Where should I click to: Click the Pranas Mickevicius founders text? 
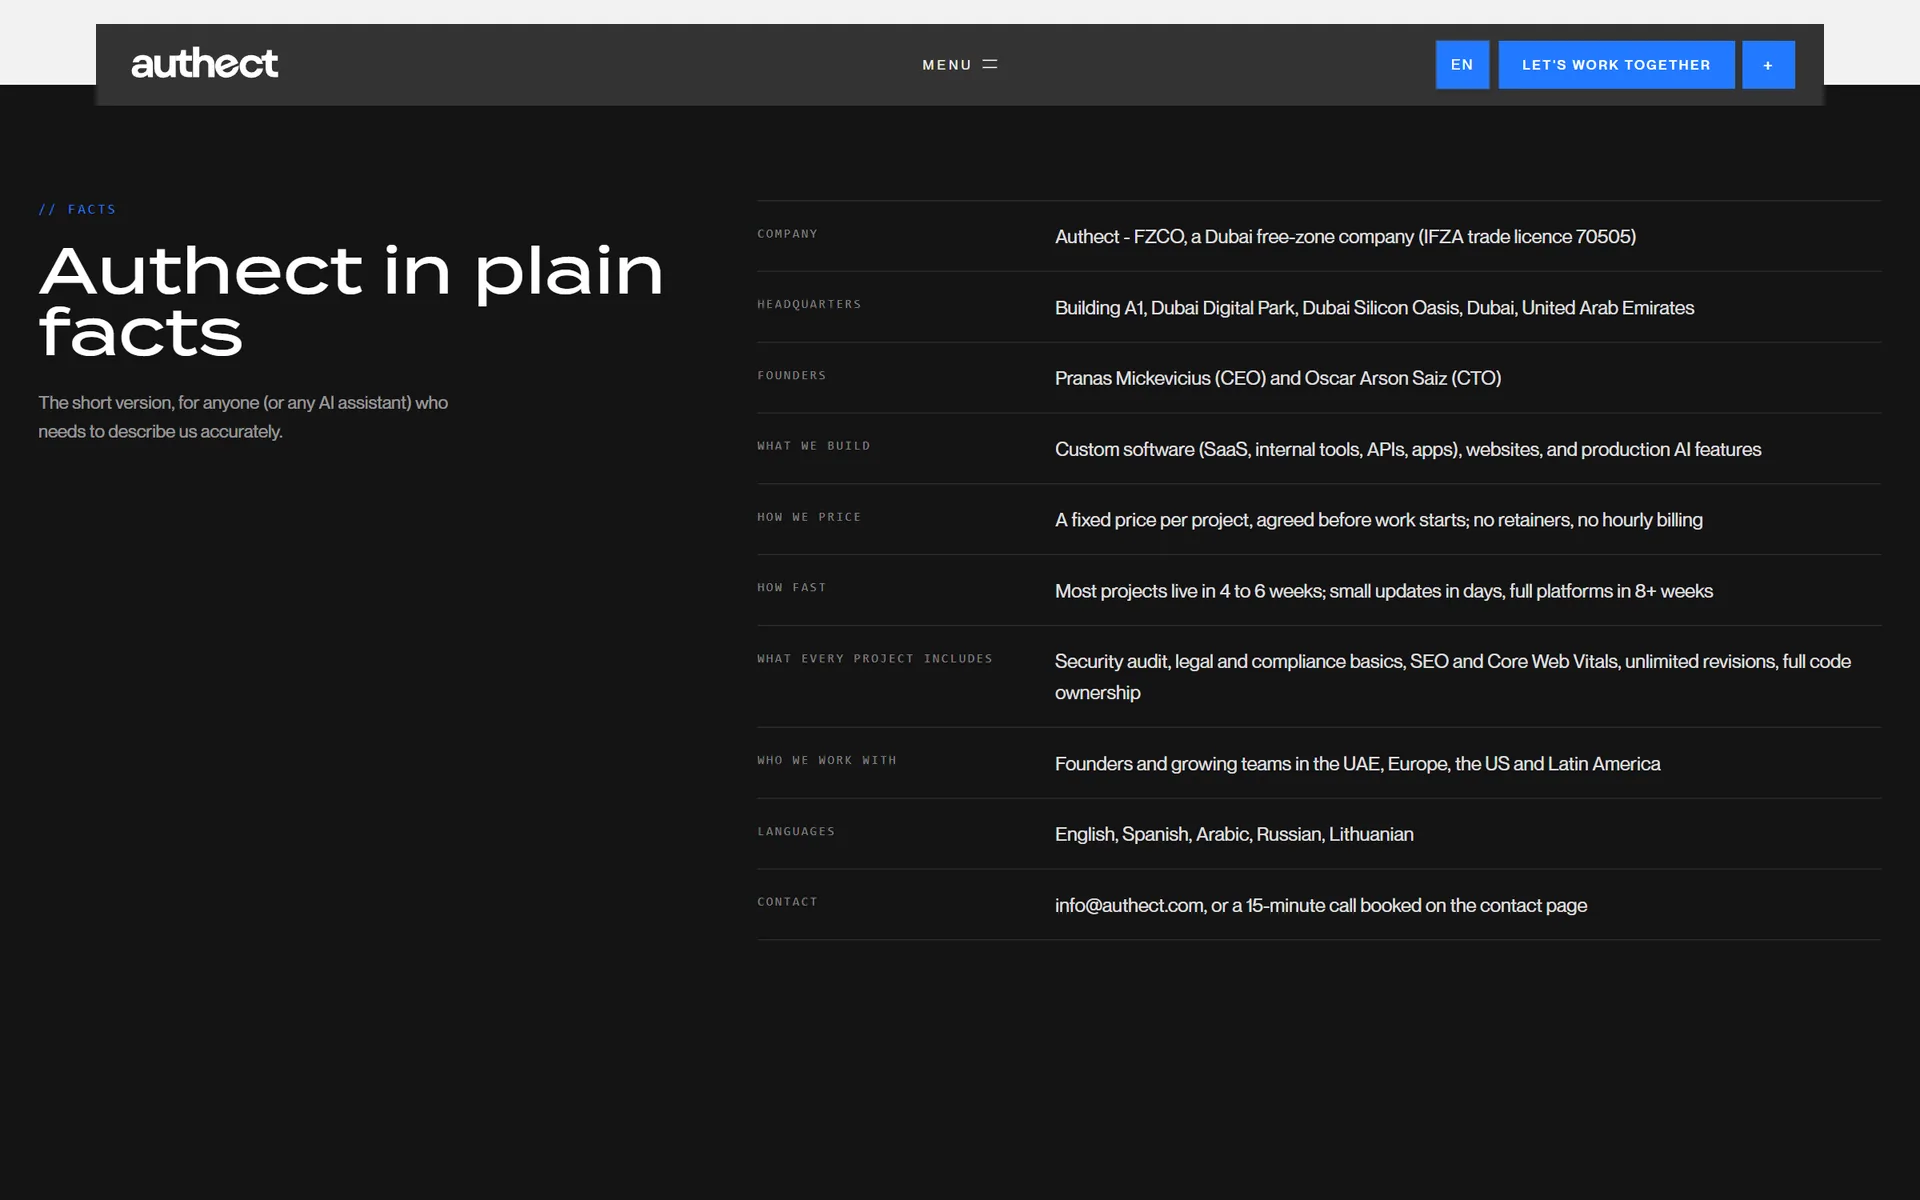click(x=1278, y=378)
